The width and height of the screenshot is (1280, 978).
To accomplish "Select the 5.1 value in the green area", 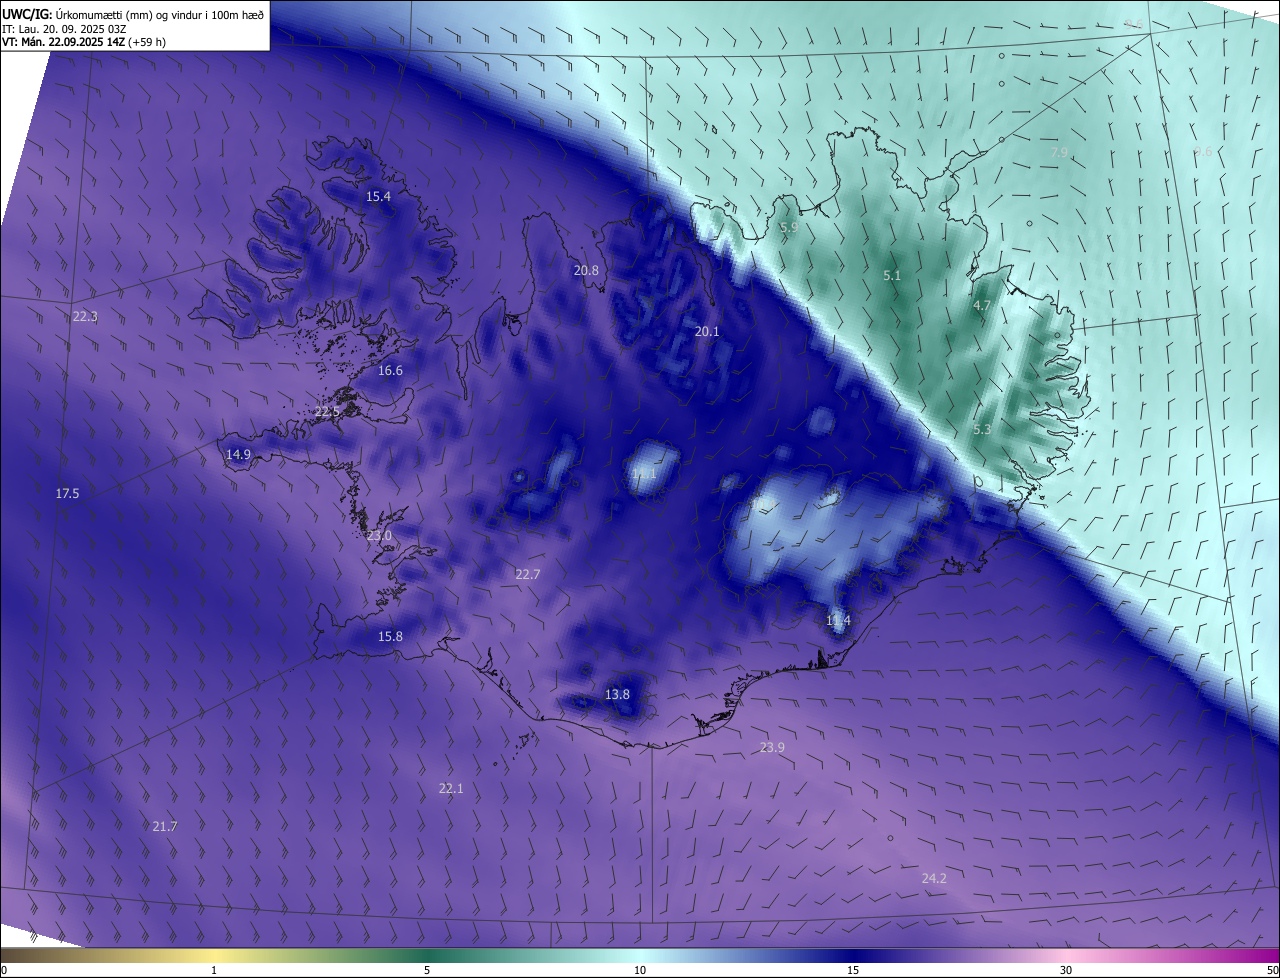I will click(892, 275).
